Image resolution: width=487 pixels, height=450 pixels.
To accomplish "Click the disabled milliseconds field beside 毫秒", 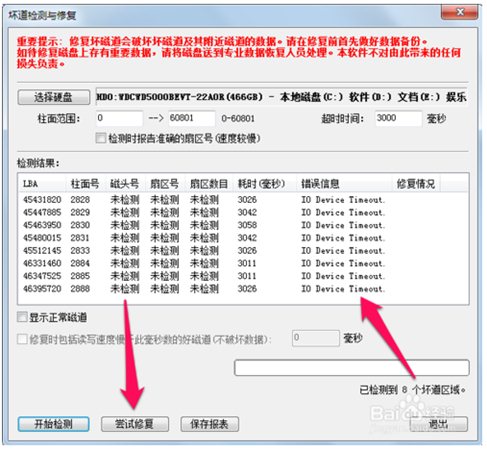I will coord(316,338).
